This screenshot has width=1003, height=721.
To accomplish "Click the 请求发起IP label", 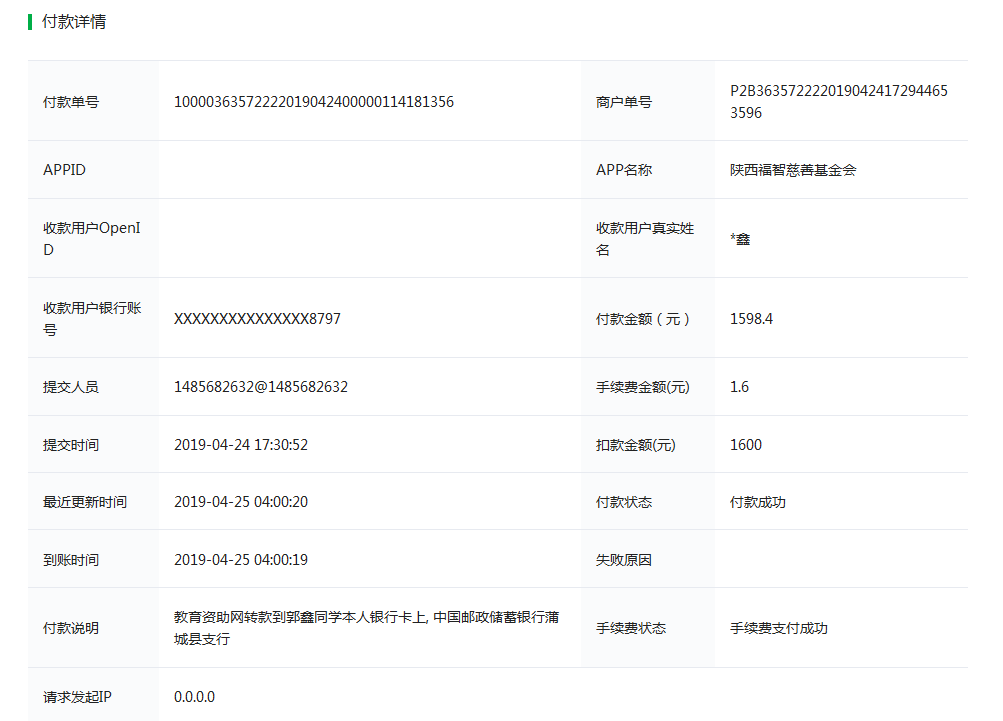I will 77,697.
